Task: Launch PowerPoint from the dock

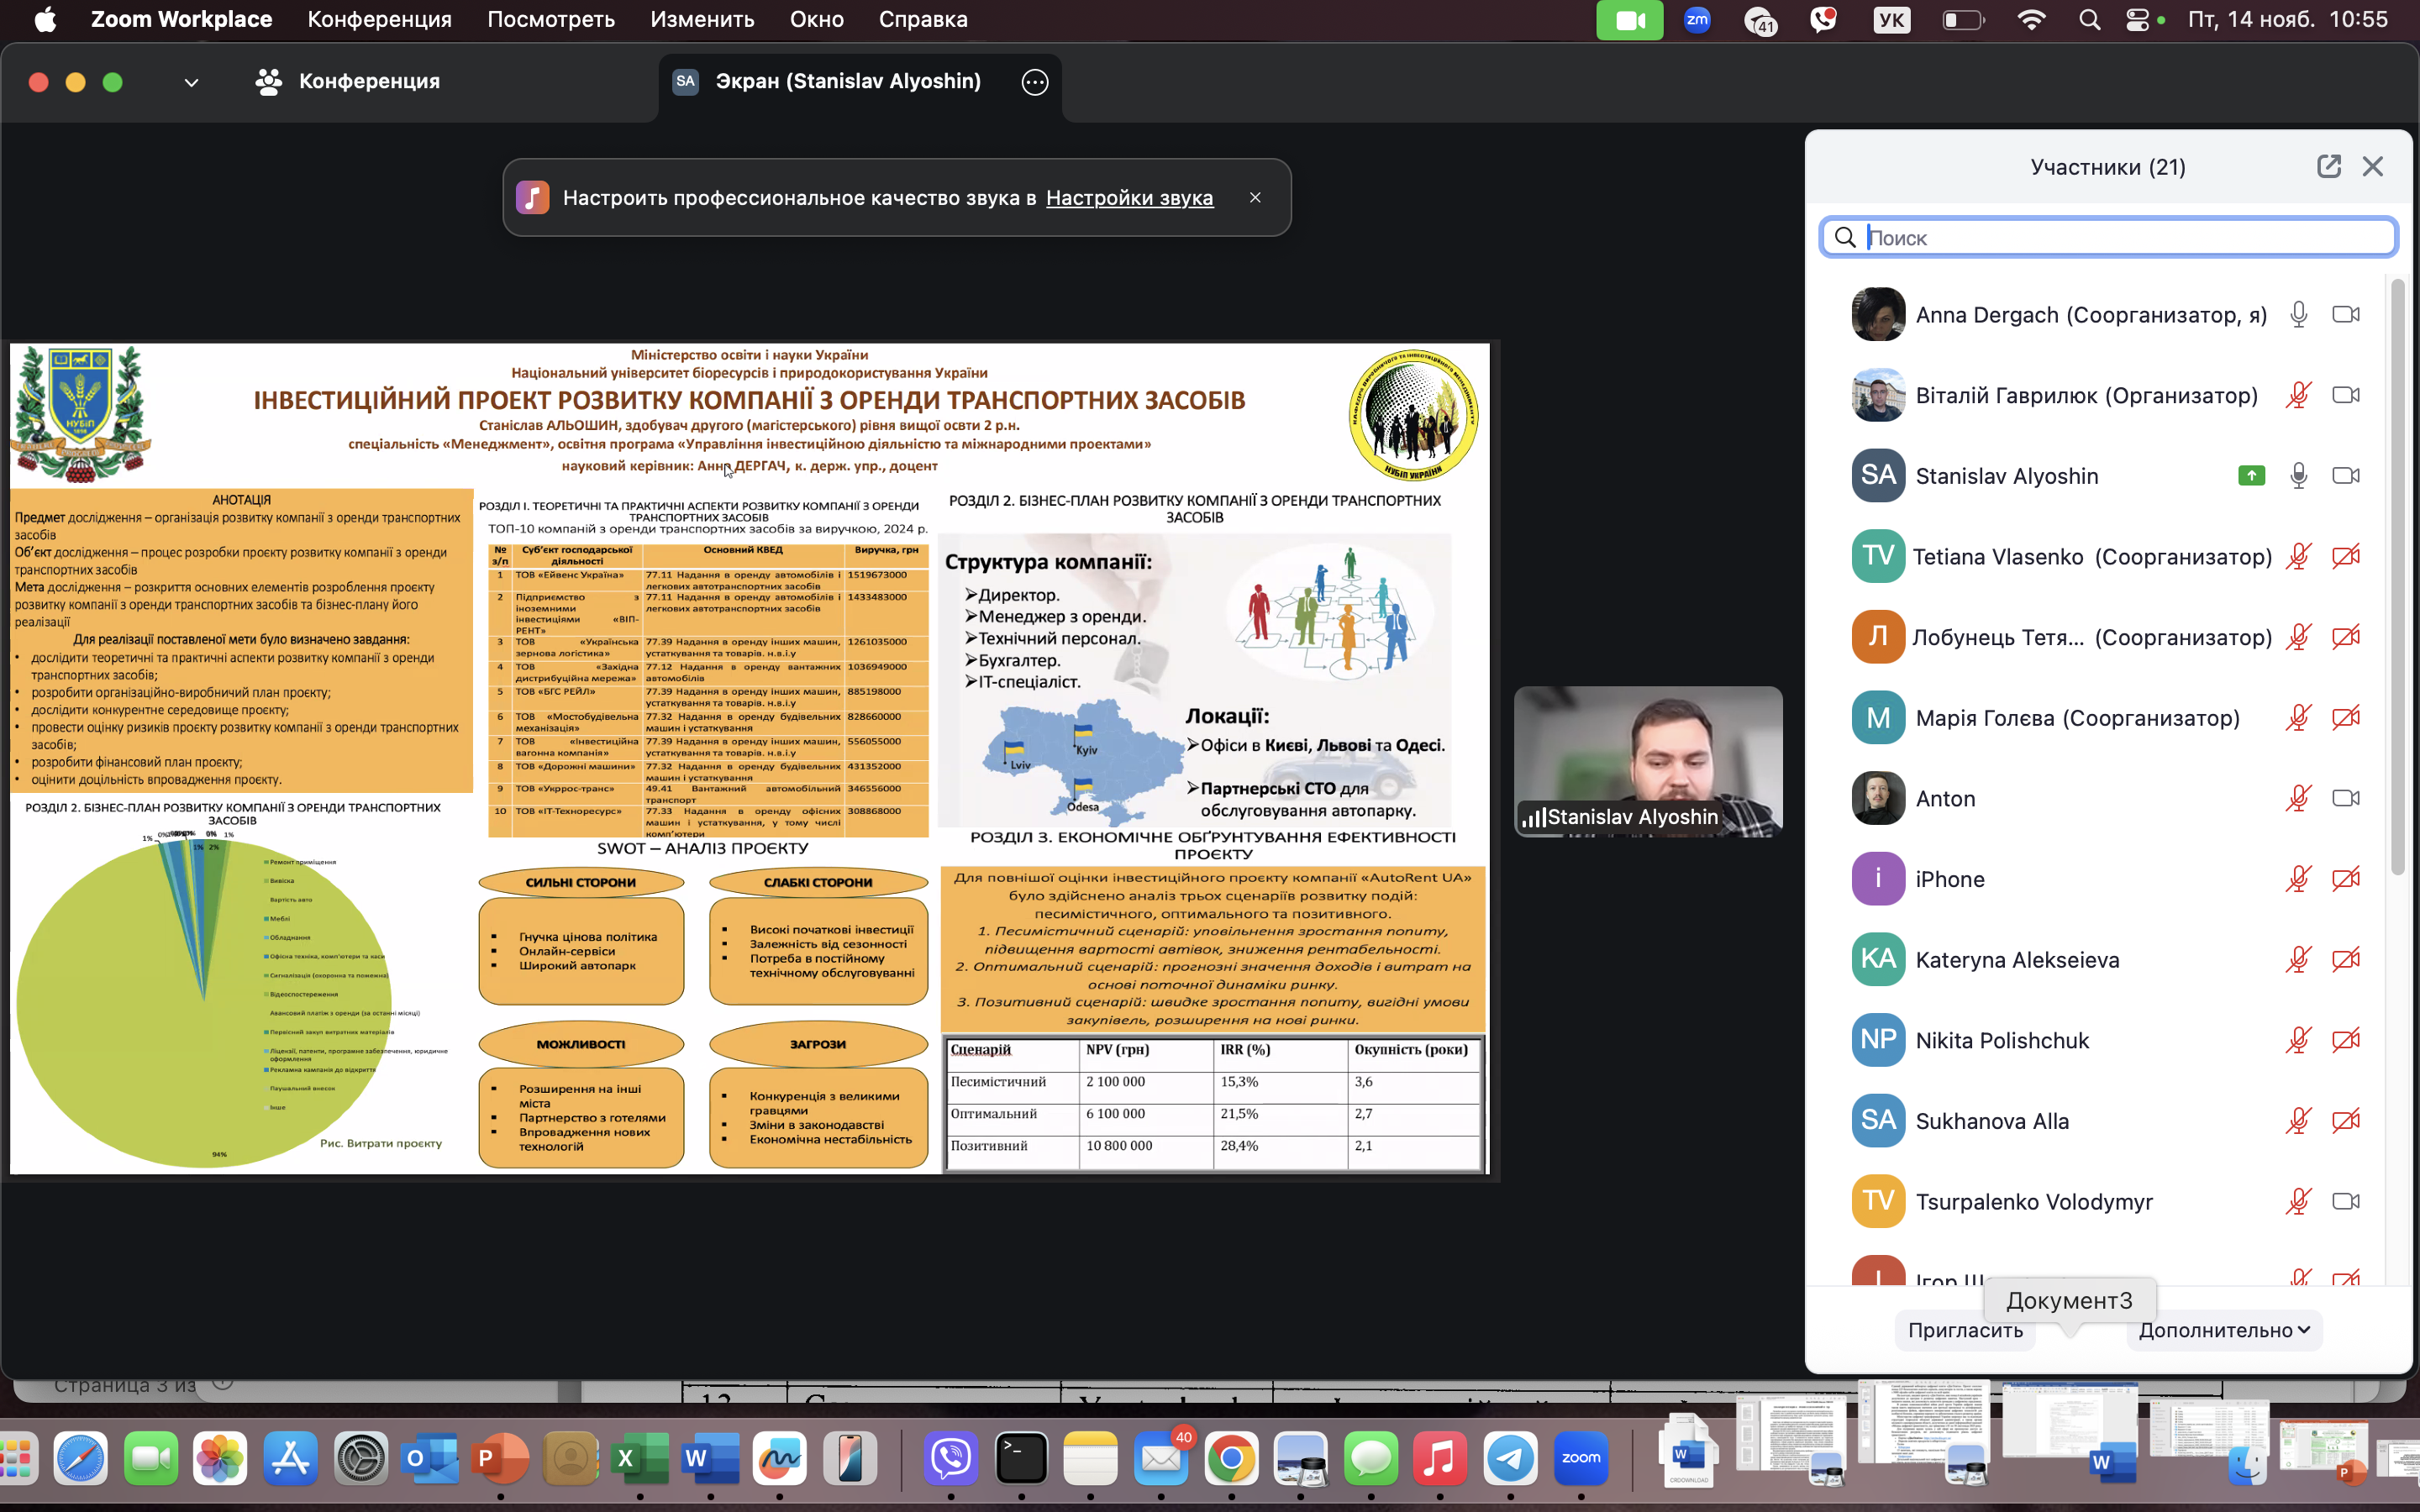Action: coord(499,1458)
